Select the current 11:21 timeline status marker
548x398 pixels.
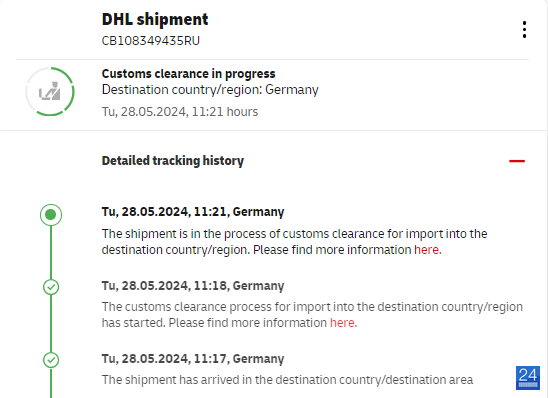coord(51,215)
